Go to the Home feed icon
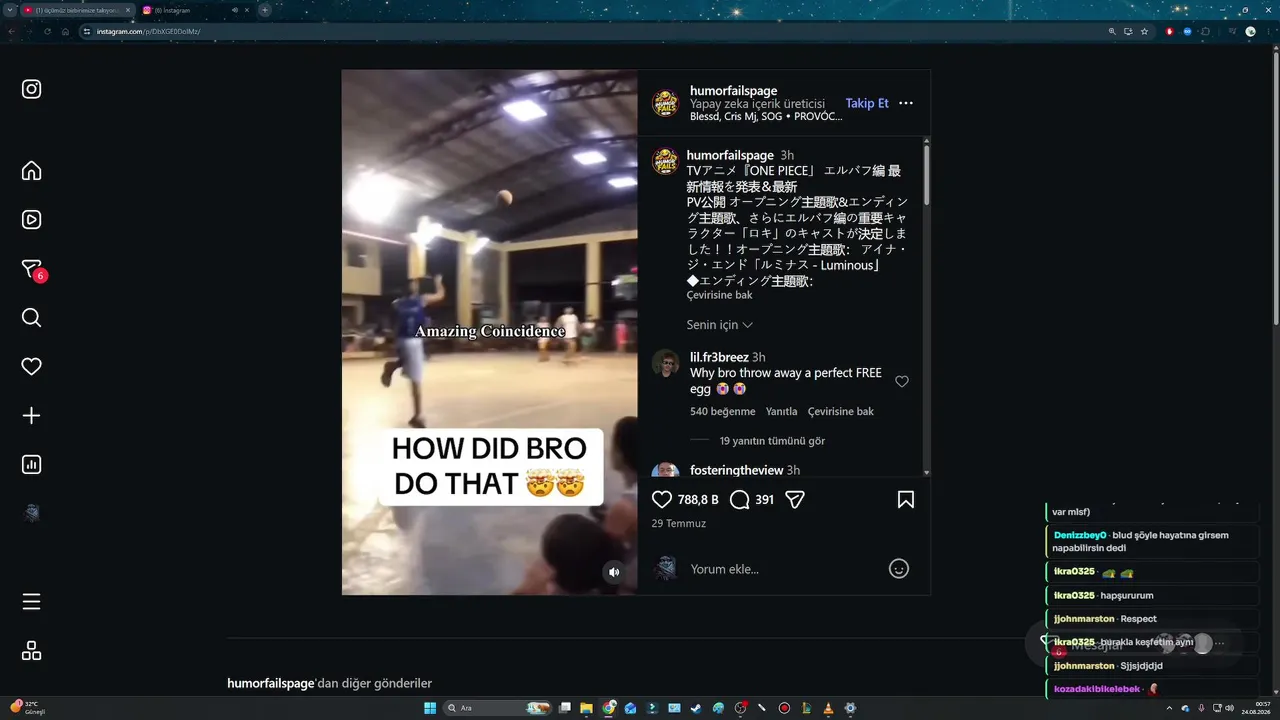This screenshot has width=1280, height=720. (x=31, y=171)
